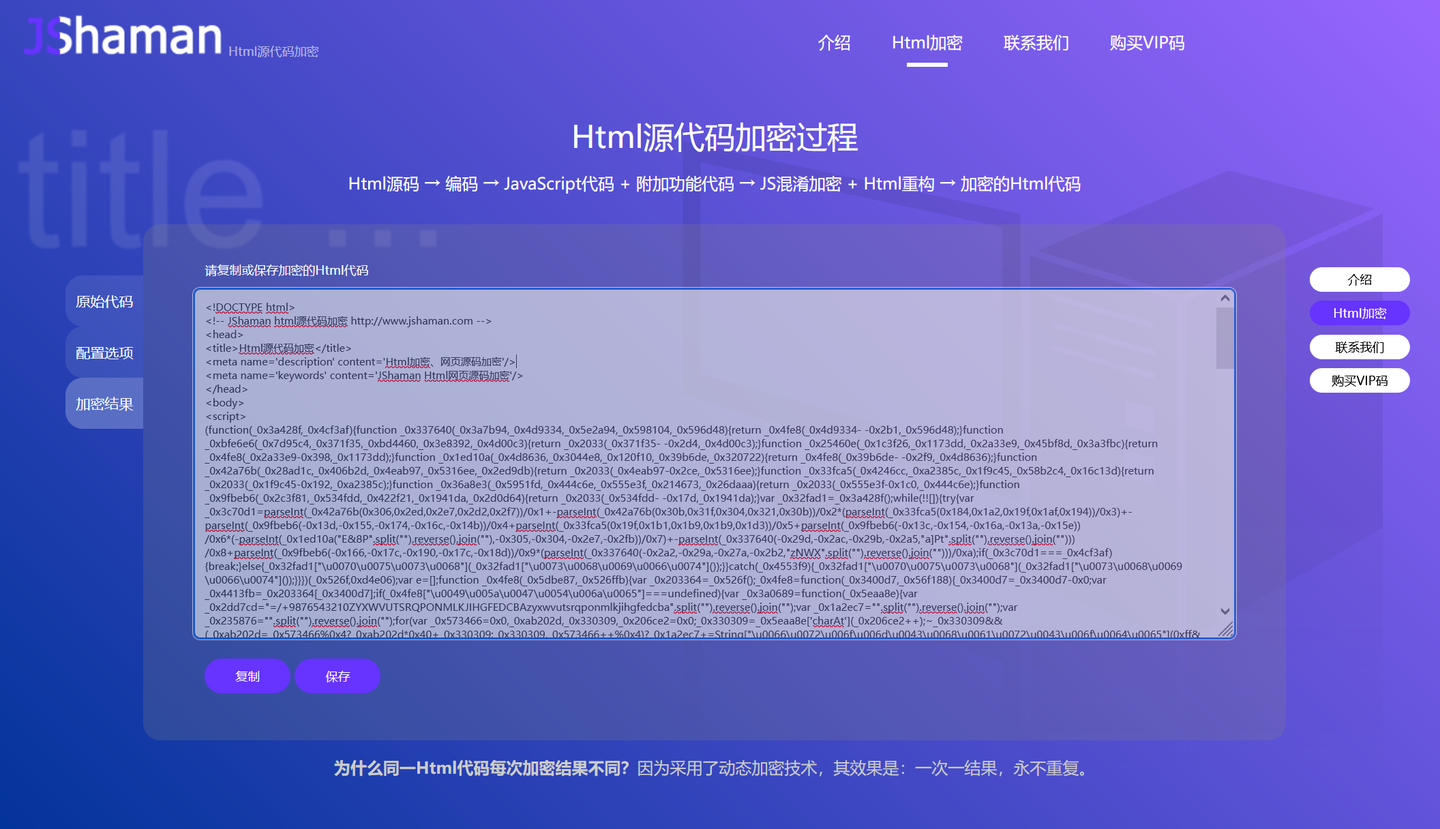
Task: Click the 联系我们 pill button on right
Action: (x=1359, y=347)
